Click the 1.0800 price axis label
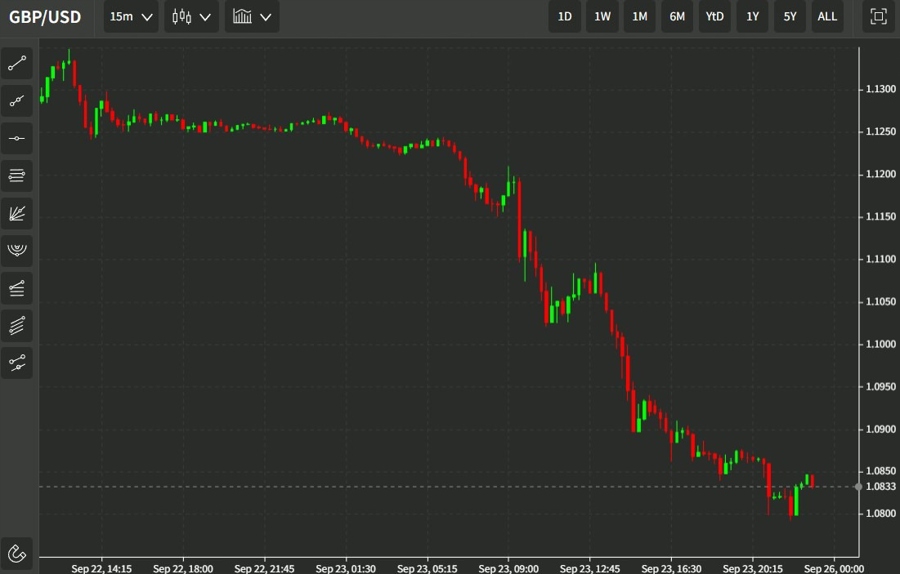 [x=880, y=513]
